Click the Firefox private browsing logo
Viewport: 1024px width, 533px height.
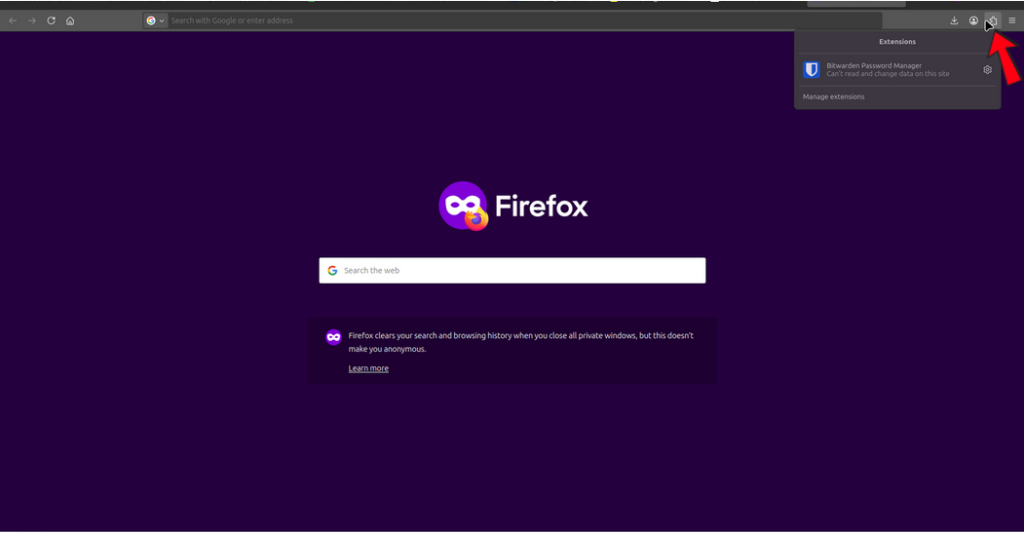click(462, 206)
